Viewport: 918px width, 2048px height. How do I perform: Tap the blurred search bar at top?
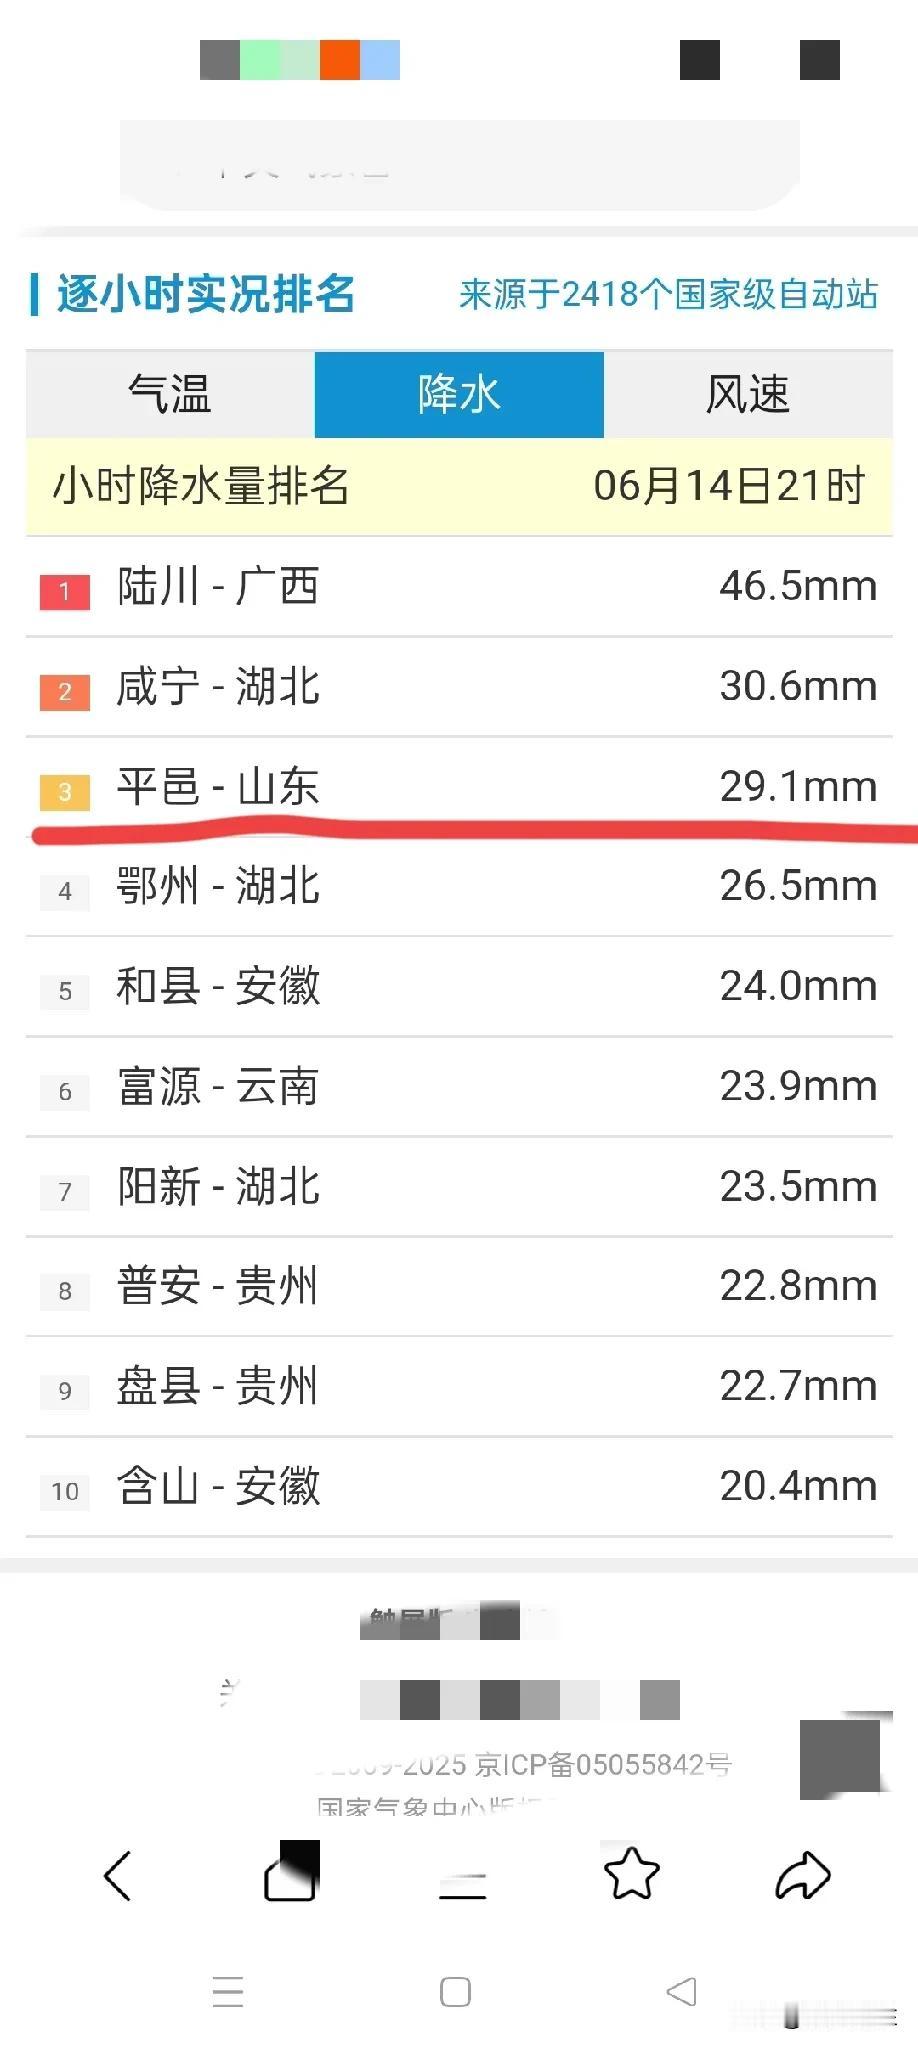(x=460, y=165)
